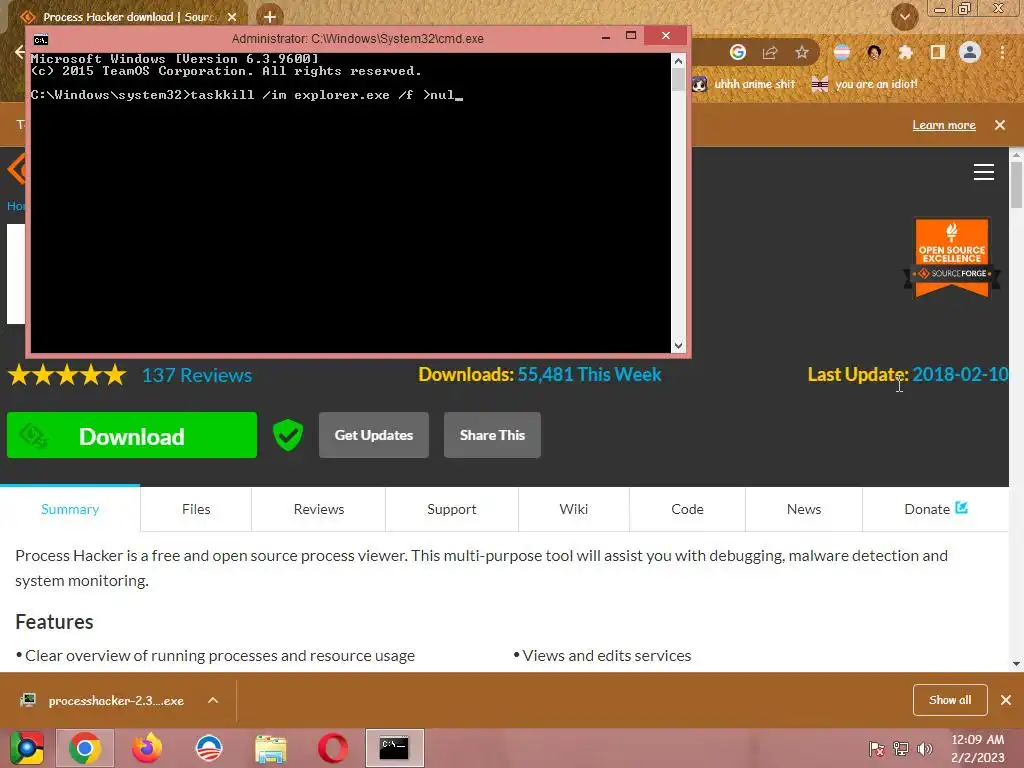
Task: Open the 137 Reviews link
Action: (197, 376)
